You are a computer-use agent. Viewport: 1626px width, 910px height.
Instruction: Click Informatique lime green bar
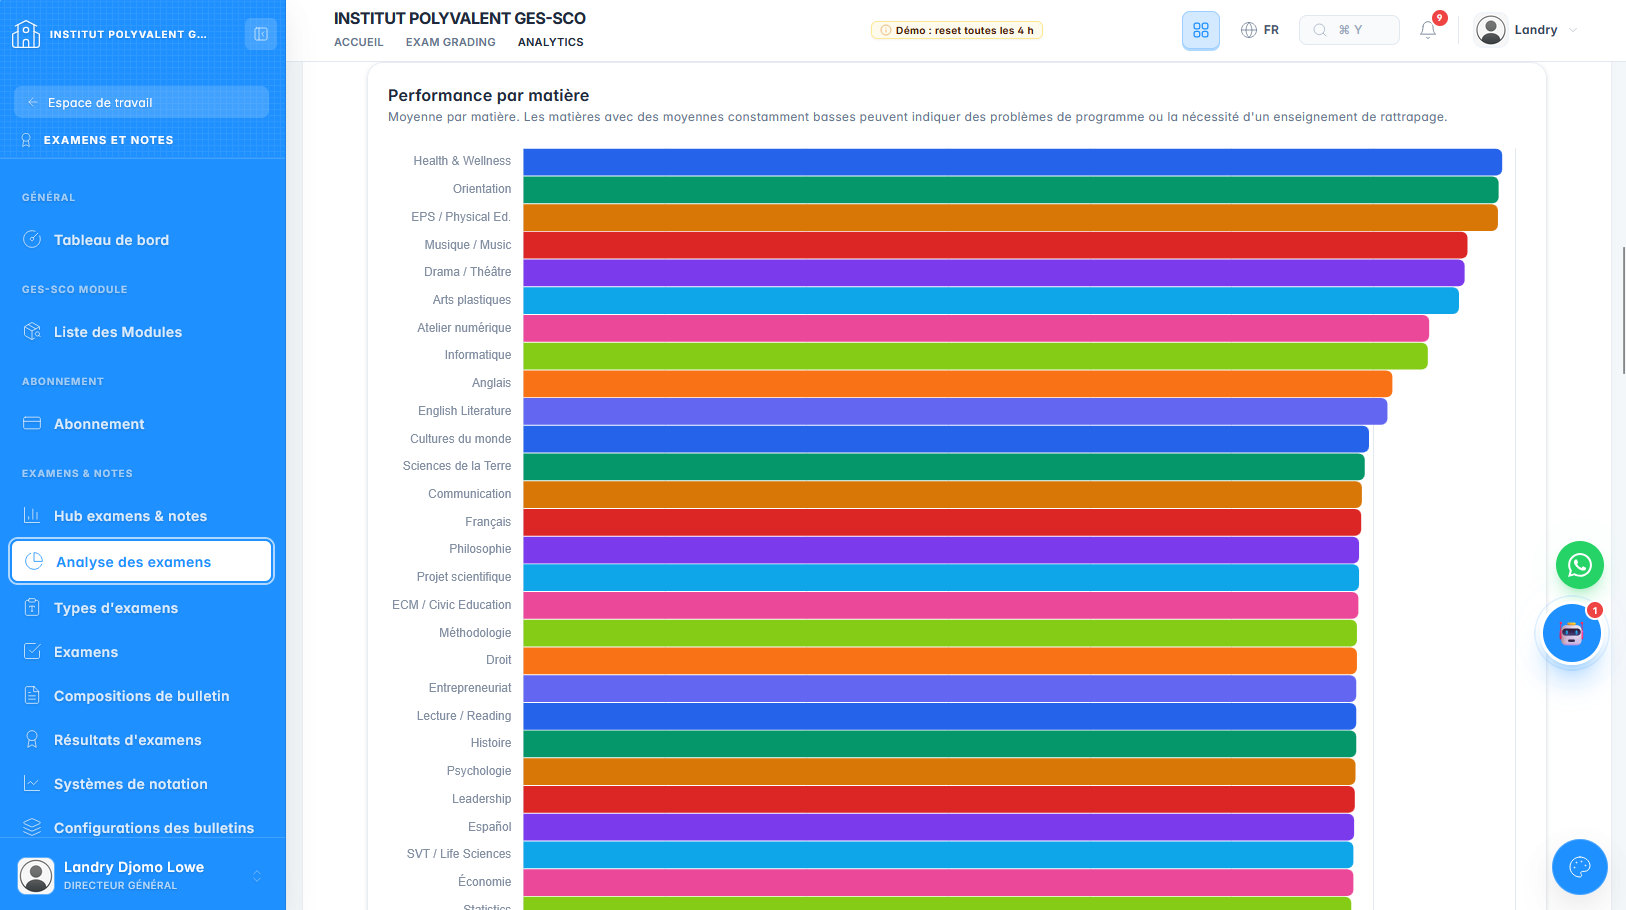pyautogui.click(x=975, y=355)
